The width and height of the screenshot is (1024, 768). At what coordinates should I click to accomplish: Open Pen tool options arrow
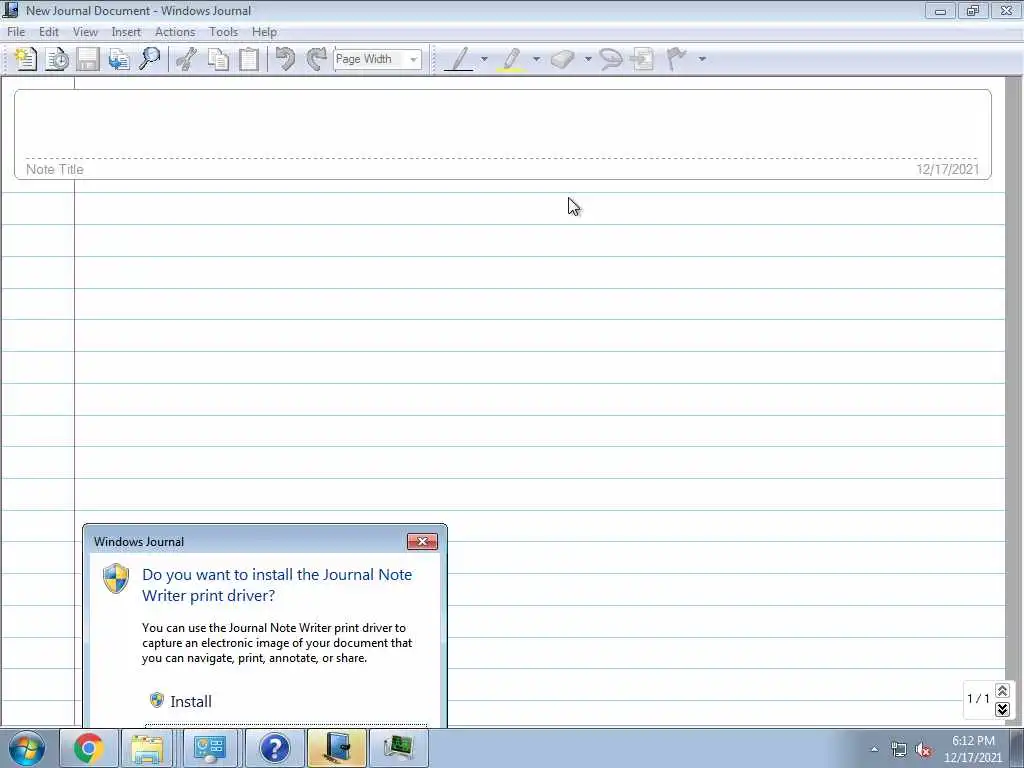484,59
